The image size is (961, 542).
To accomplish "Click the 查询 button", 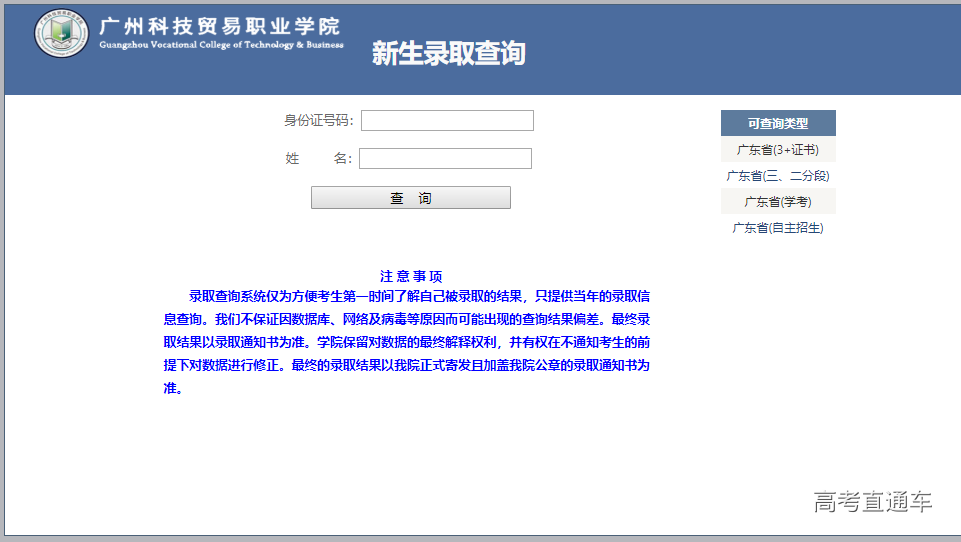I will click(x=411, y=197).
